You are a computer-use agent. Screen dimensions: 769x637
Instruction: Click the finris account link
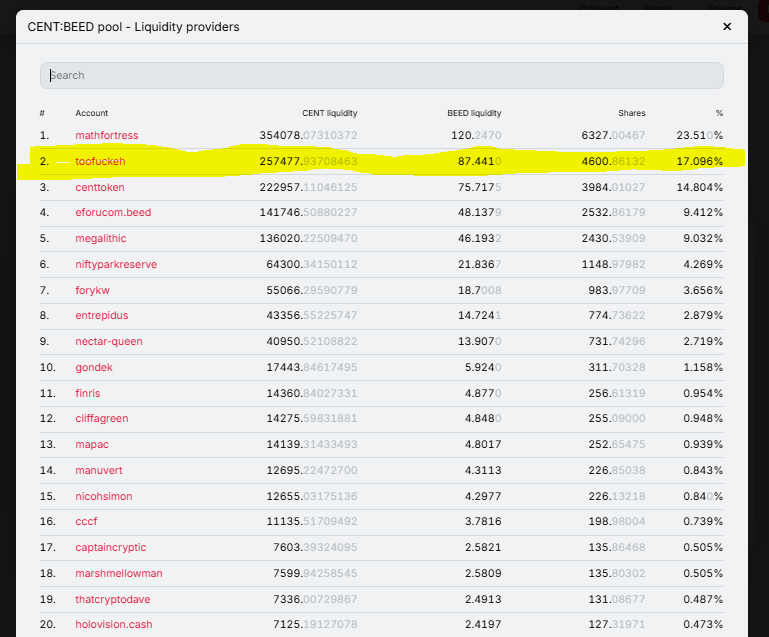88,393
